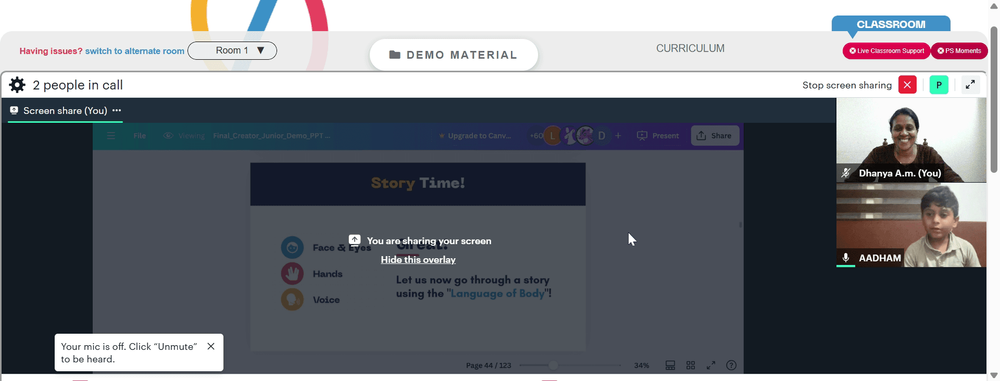The image size is (1000, 381).
Task: Open the CURRICULUM tab
Action: pyautogui.click(x=690, y=49)
